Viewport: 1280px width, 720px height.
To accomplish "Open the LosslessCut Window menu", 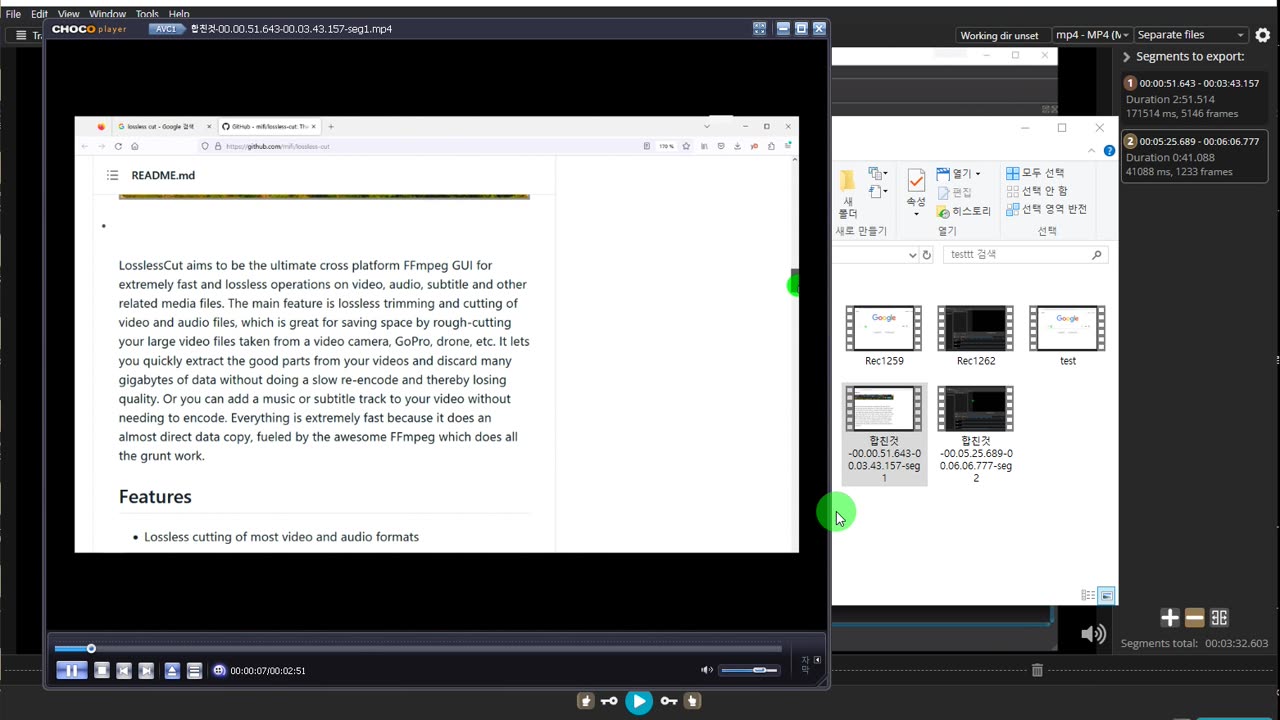I will click(107, 14).
